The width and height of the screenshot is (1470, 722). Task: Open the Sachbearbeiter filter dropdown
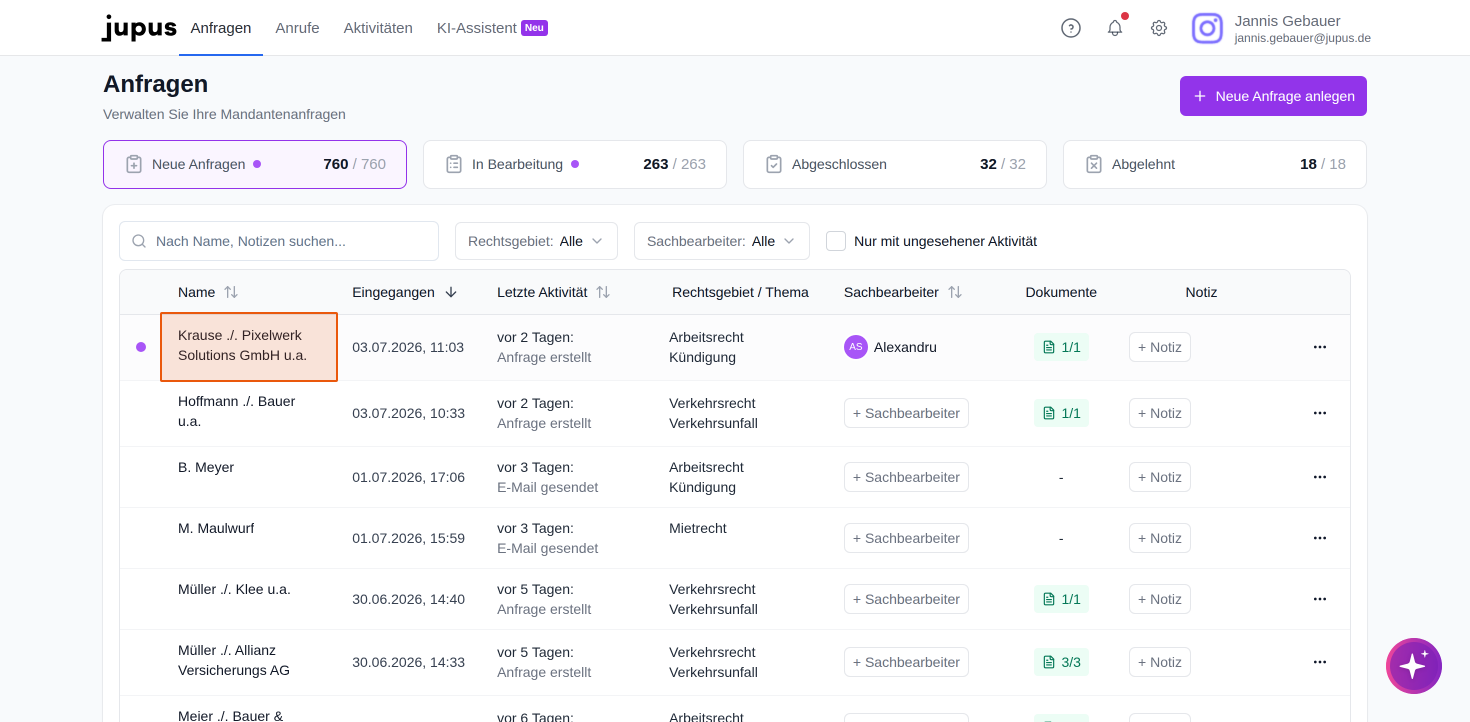coord(722,241)
